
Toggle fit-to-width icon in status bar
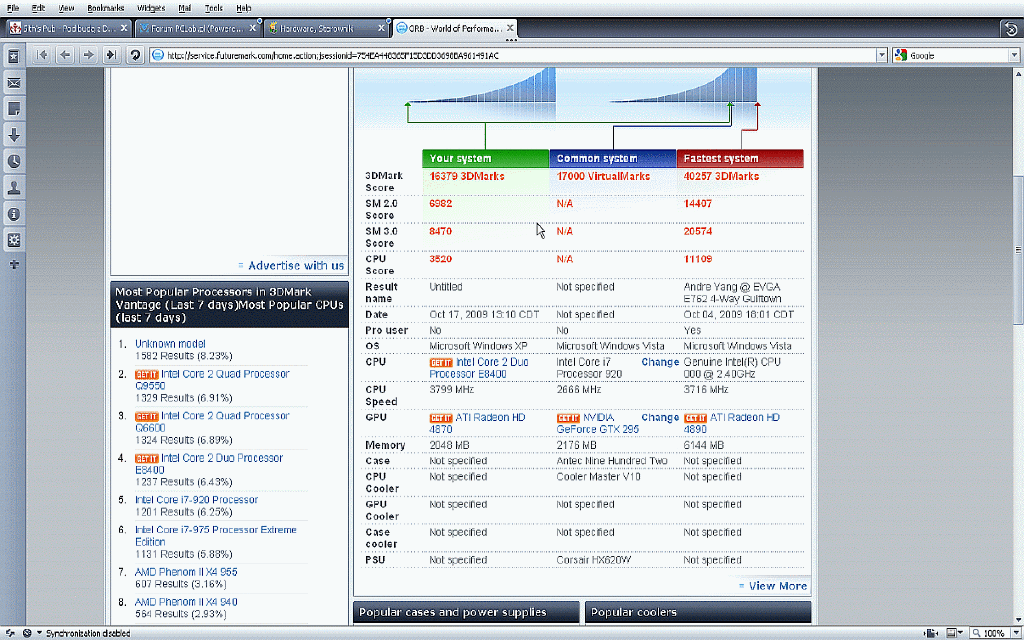931,633
